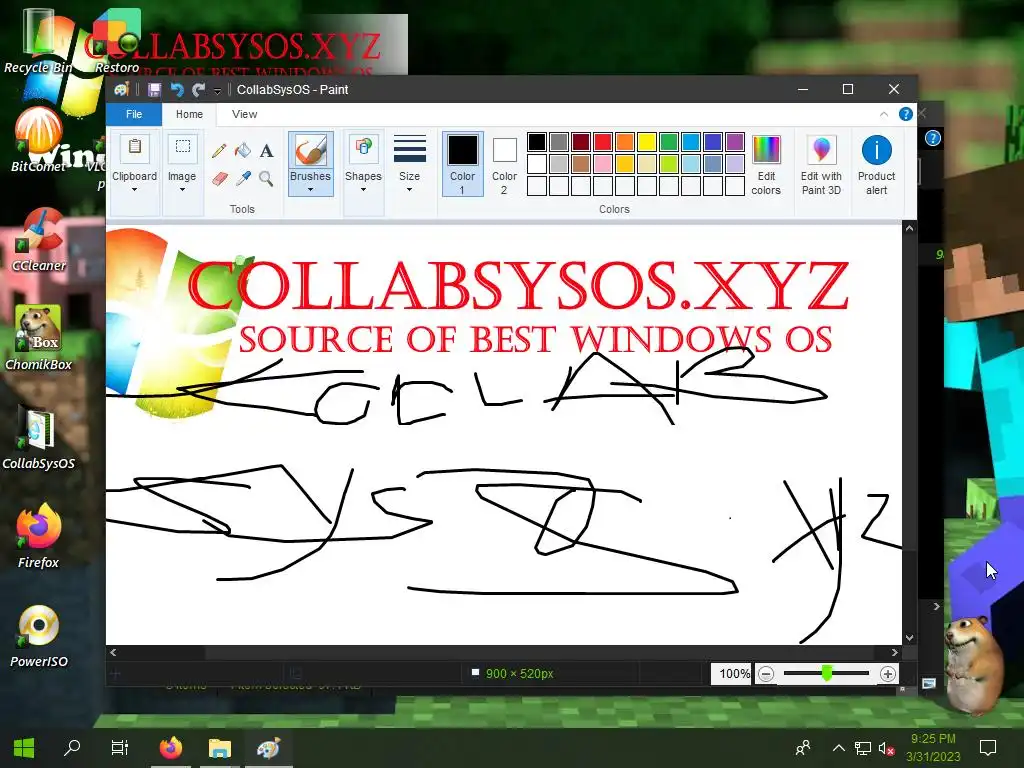
Task: Click the Paste clipboard icon
Action: coord(135,148)
